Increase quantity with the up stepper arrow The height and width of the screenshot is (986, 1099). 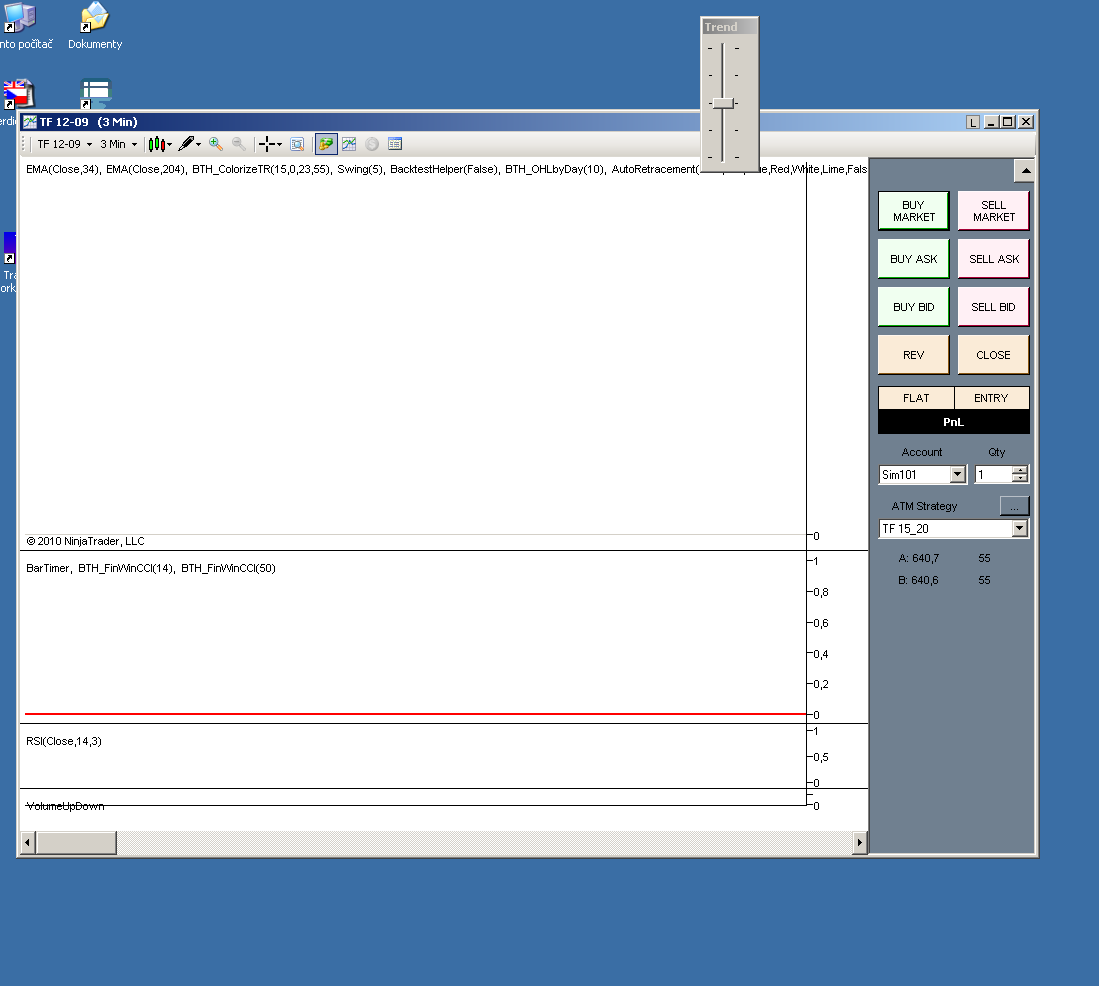pos(1020,470)
